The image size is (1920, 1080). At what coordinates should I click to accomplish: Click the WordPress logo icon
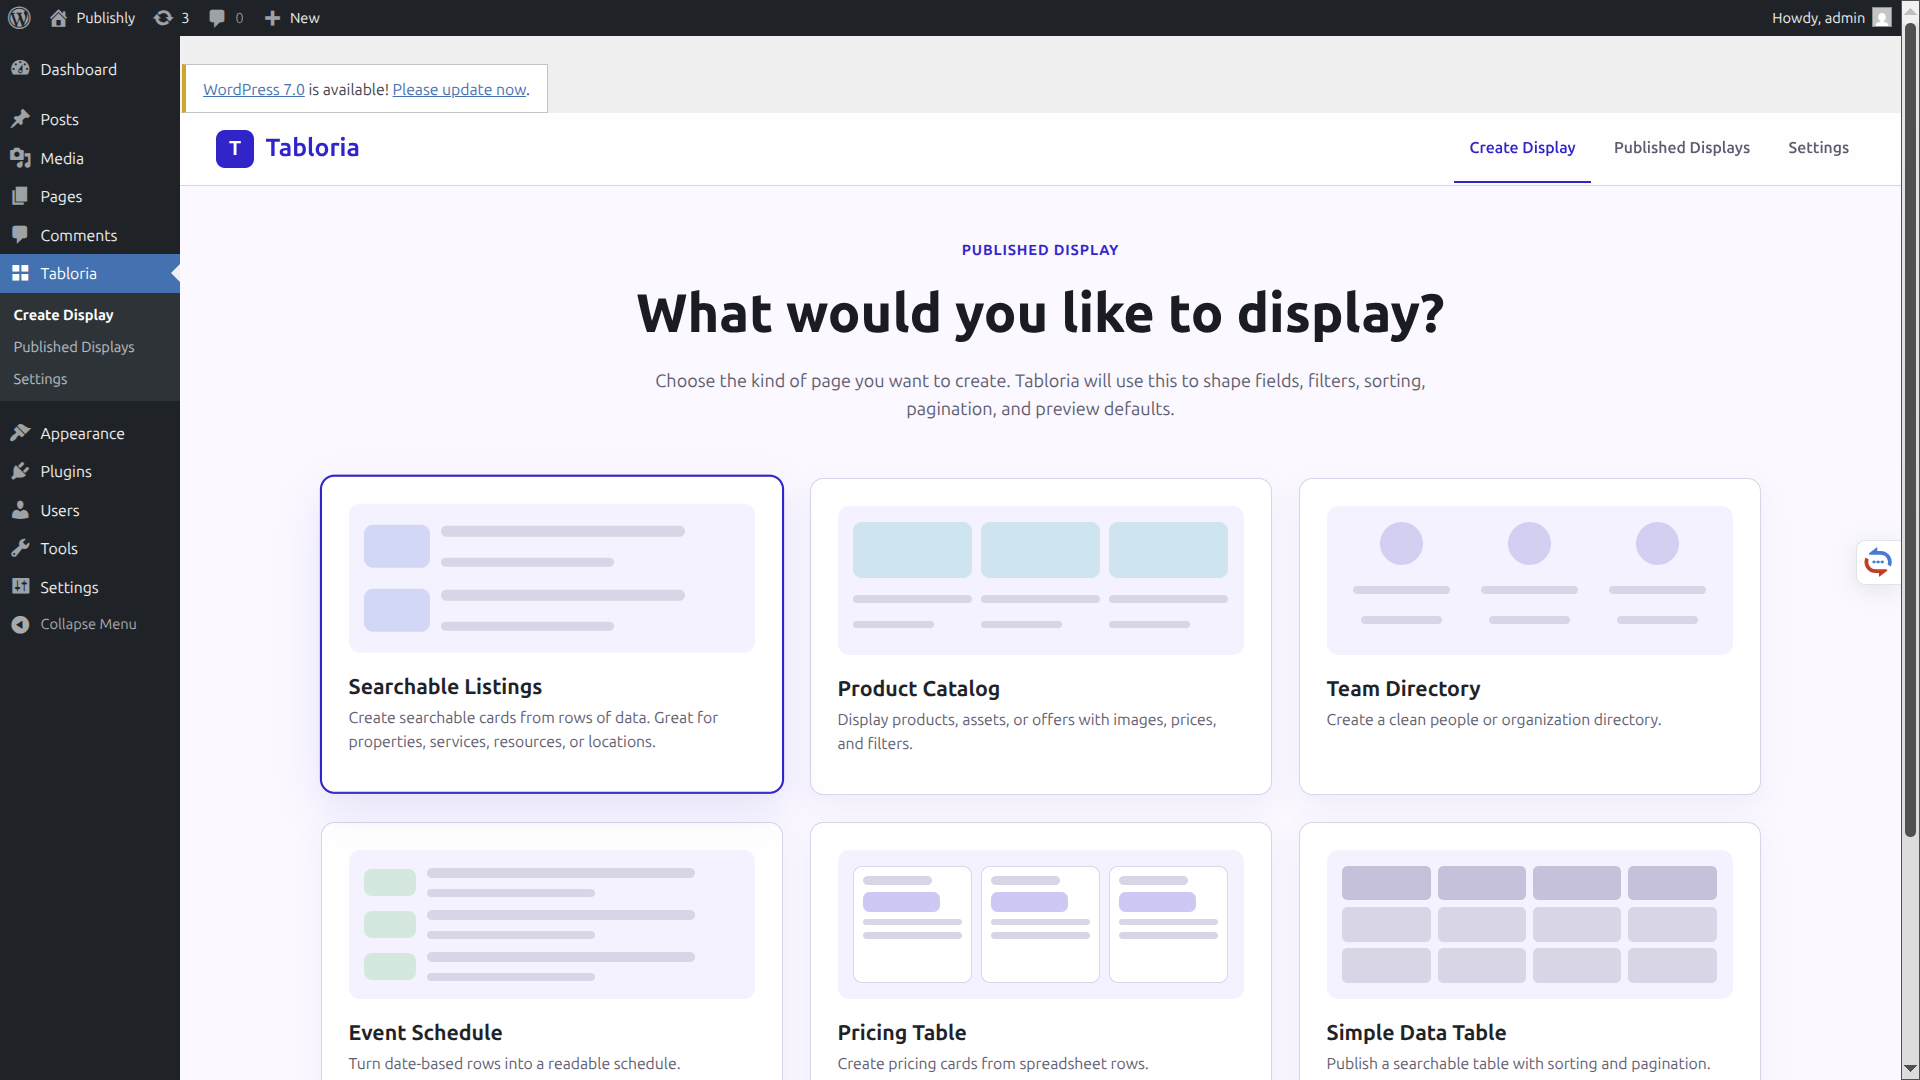point(19,18)
